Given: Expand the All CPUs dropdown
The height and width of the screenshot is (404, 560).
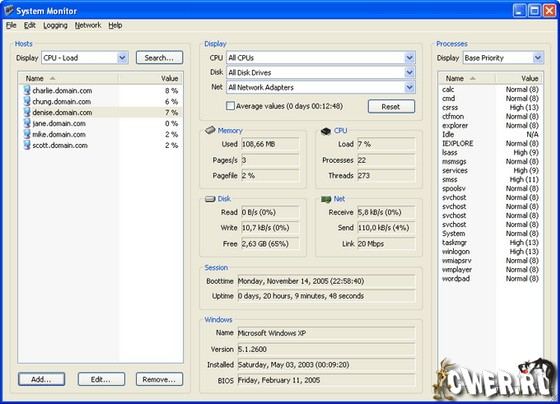Looking at the screenshot, I should point(409,58).
